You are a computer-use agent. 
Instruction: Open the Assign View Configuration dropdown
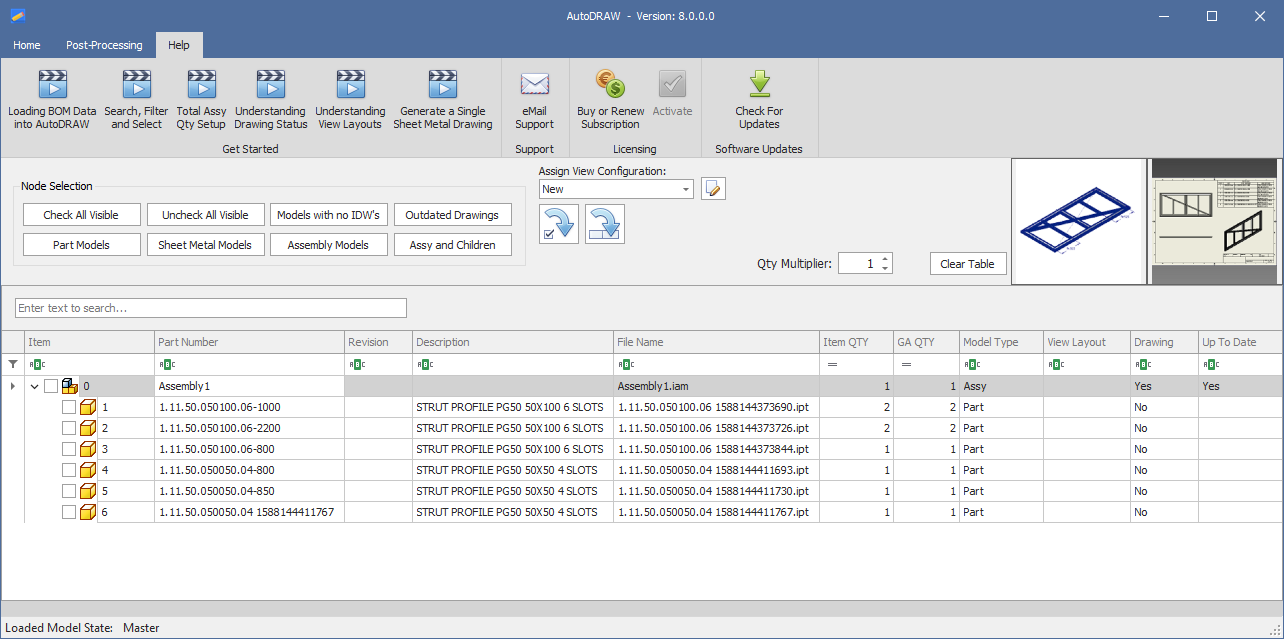pos(686,189)
